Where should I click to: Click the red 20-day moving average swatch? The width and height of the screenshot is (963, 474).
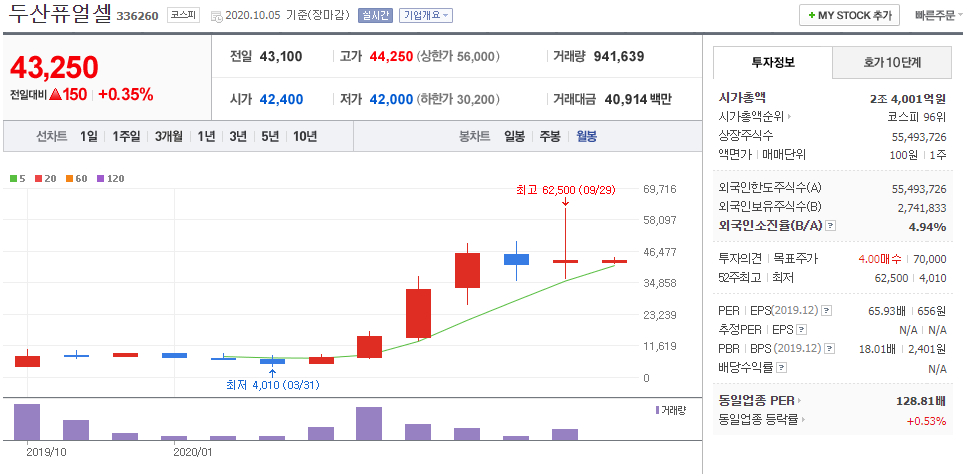click(x=38, y=179)
